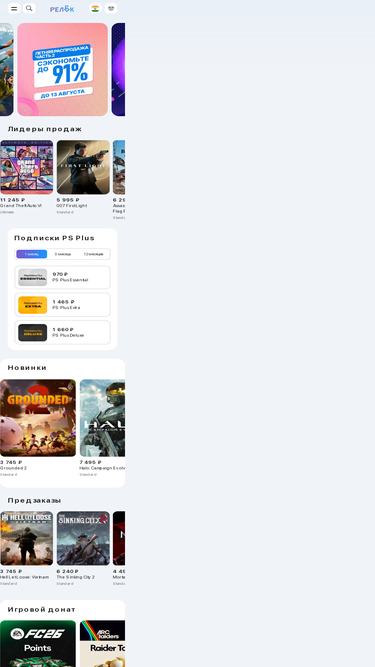
Task: Select the 3 months subscription tab
Action: [62, 254]
